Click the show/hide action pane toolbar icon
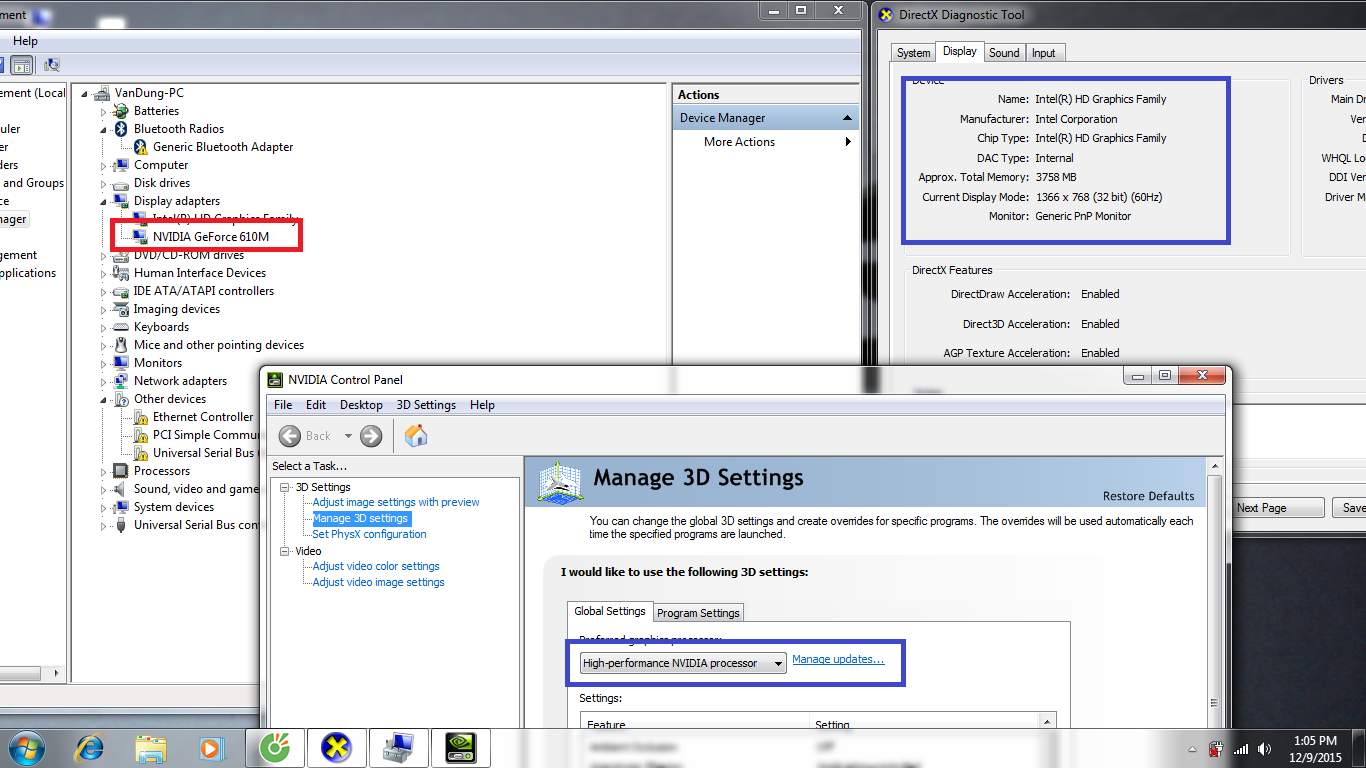The image size is (1366, 768). (22, 66)
